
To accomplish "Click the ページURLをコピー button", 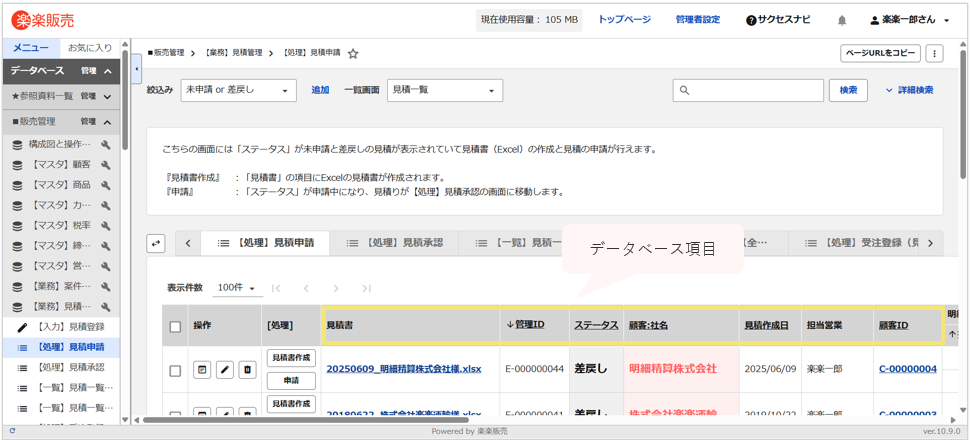I will point(880,53).
